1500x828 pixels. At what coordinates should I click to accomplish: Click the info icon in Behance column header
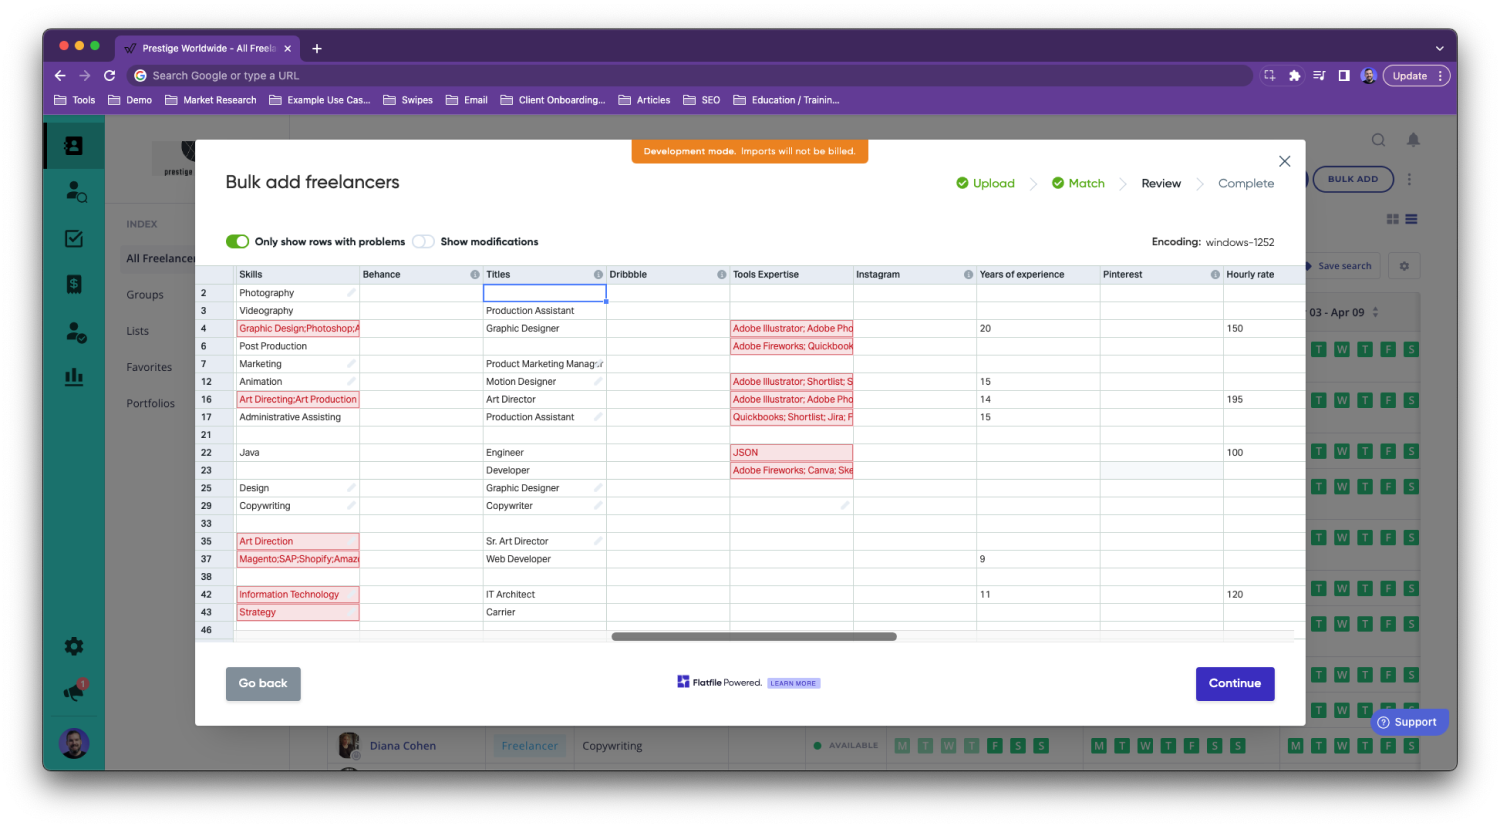click(x=475, y=275)
